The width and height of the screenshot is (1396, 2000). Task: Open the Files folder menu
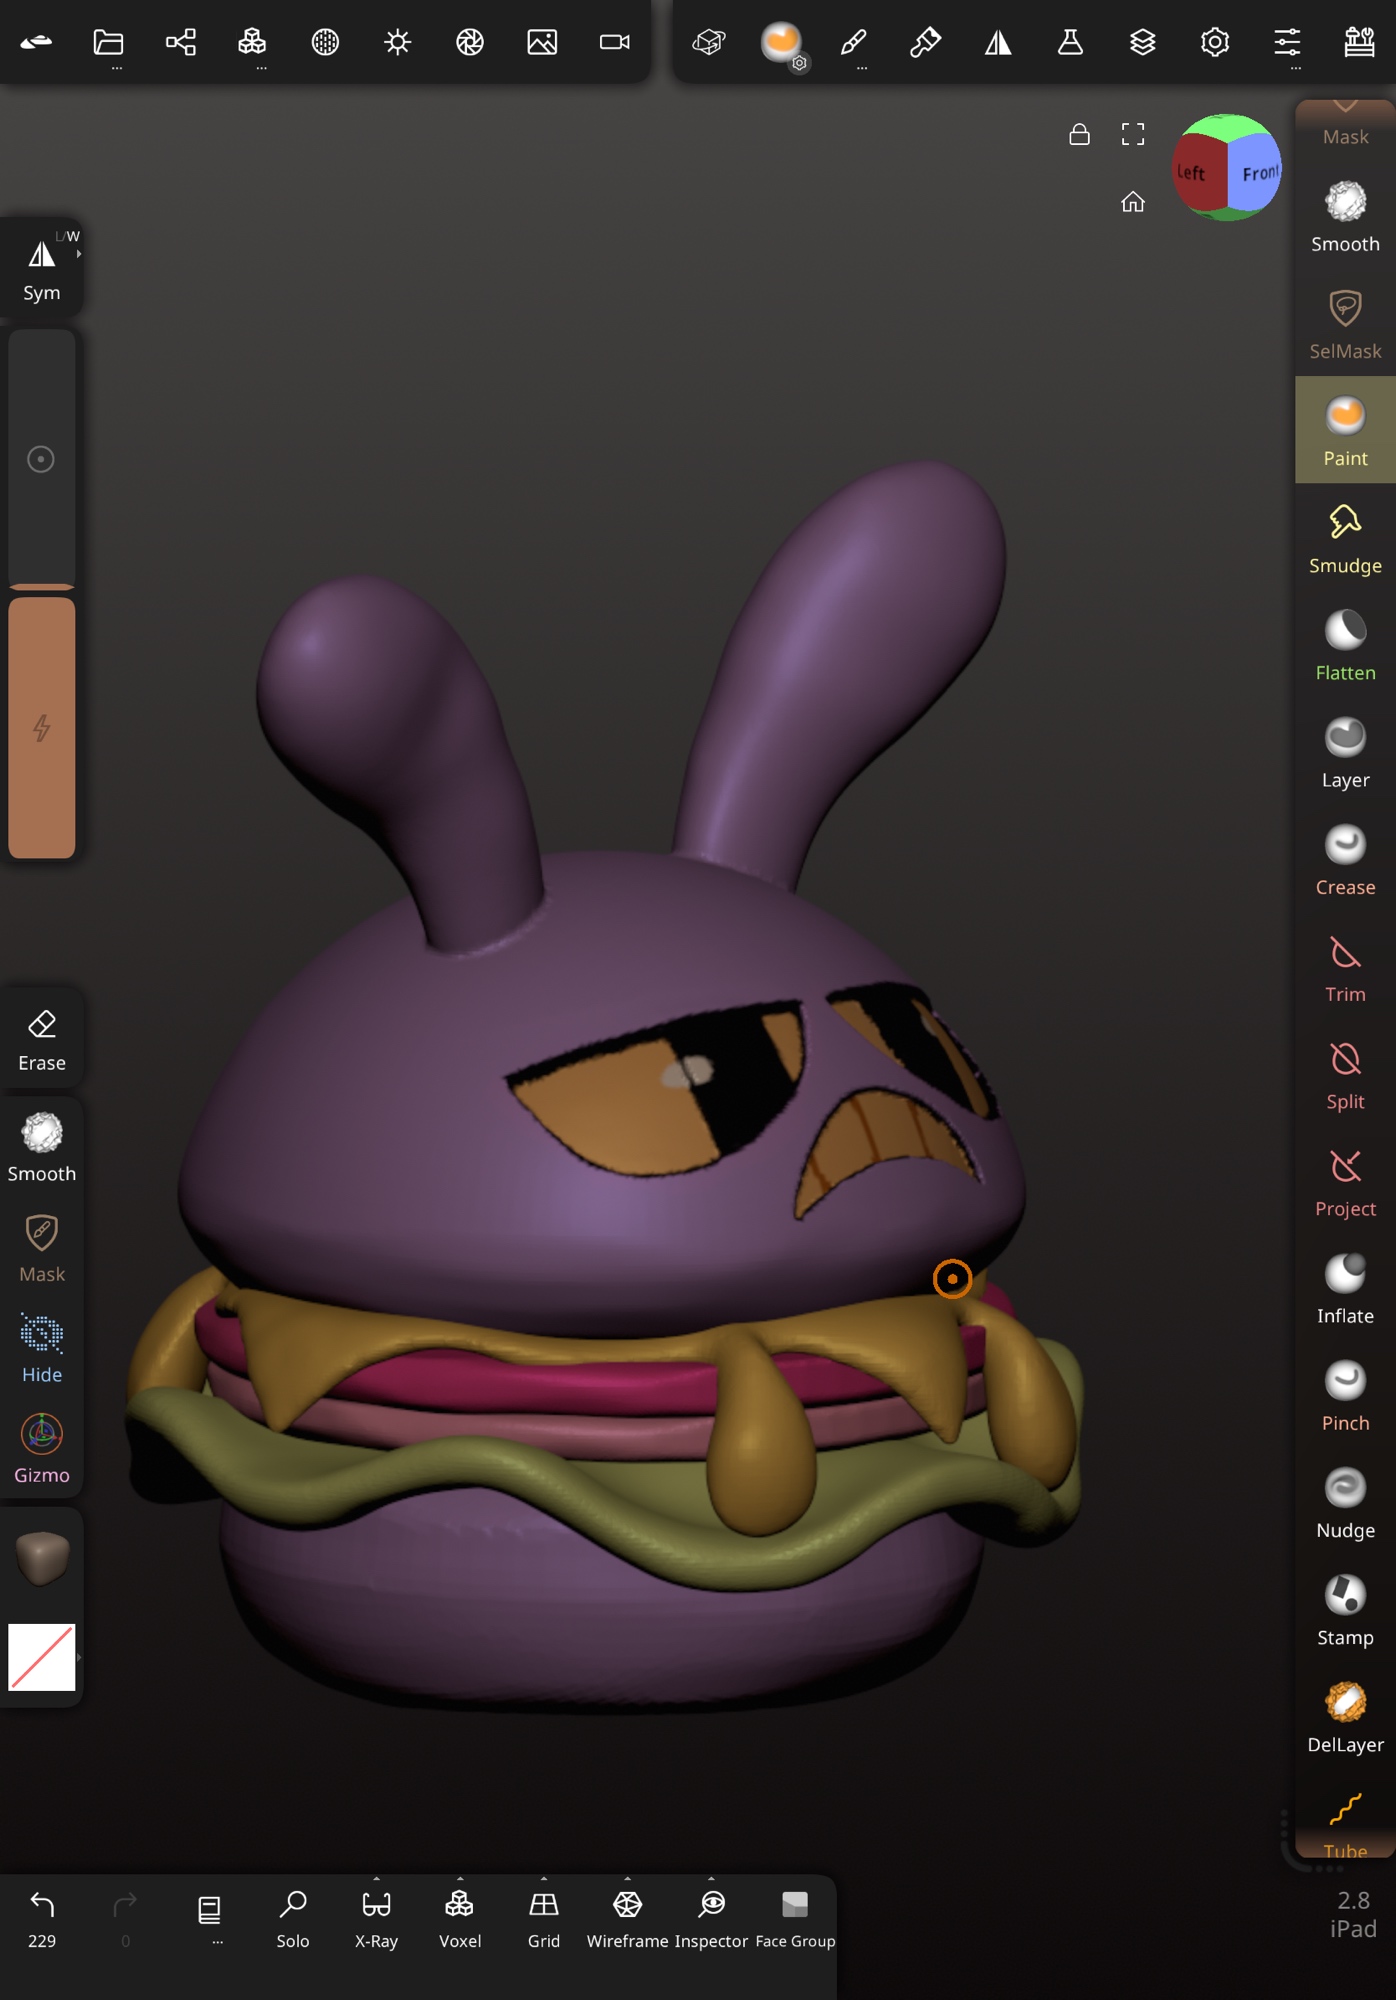pos(108,42)
